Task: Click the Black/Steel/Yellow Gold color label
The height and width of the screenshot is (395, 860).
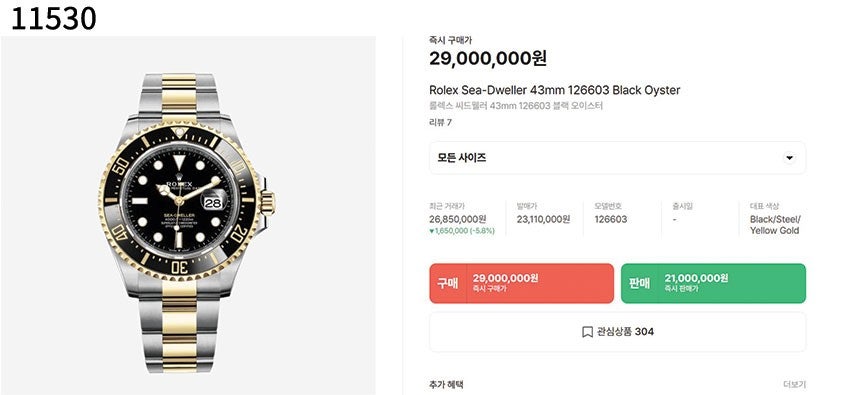Action: [775, 225]
